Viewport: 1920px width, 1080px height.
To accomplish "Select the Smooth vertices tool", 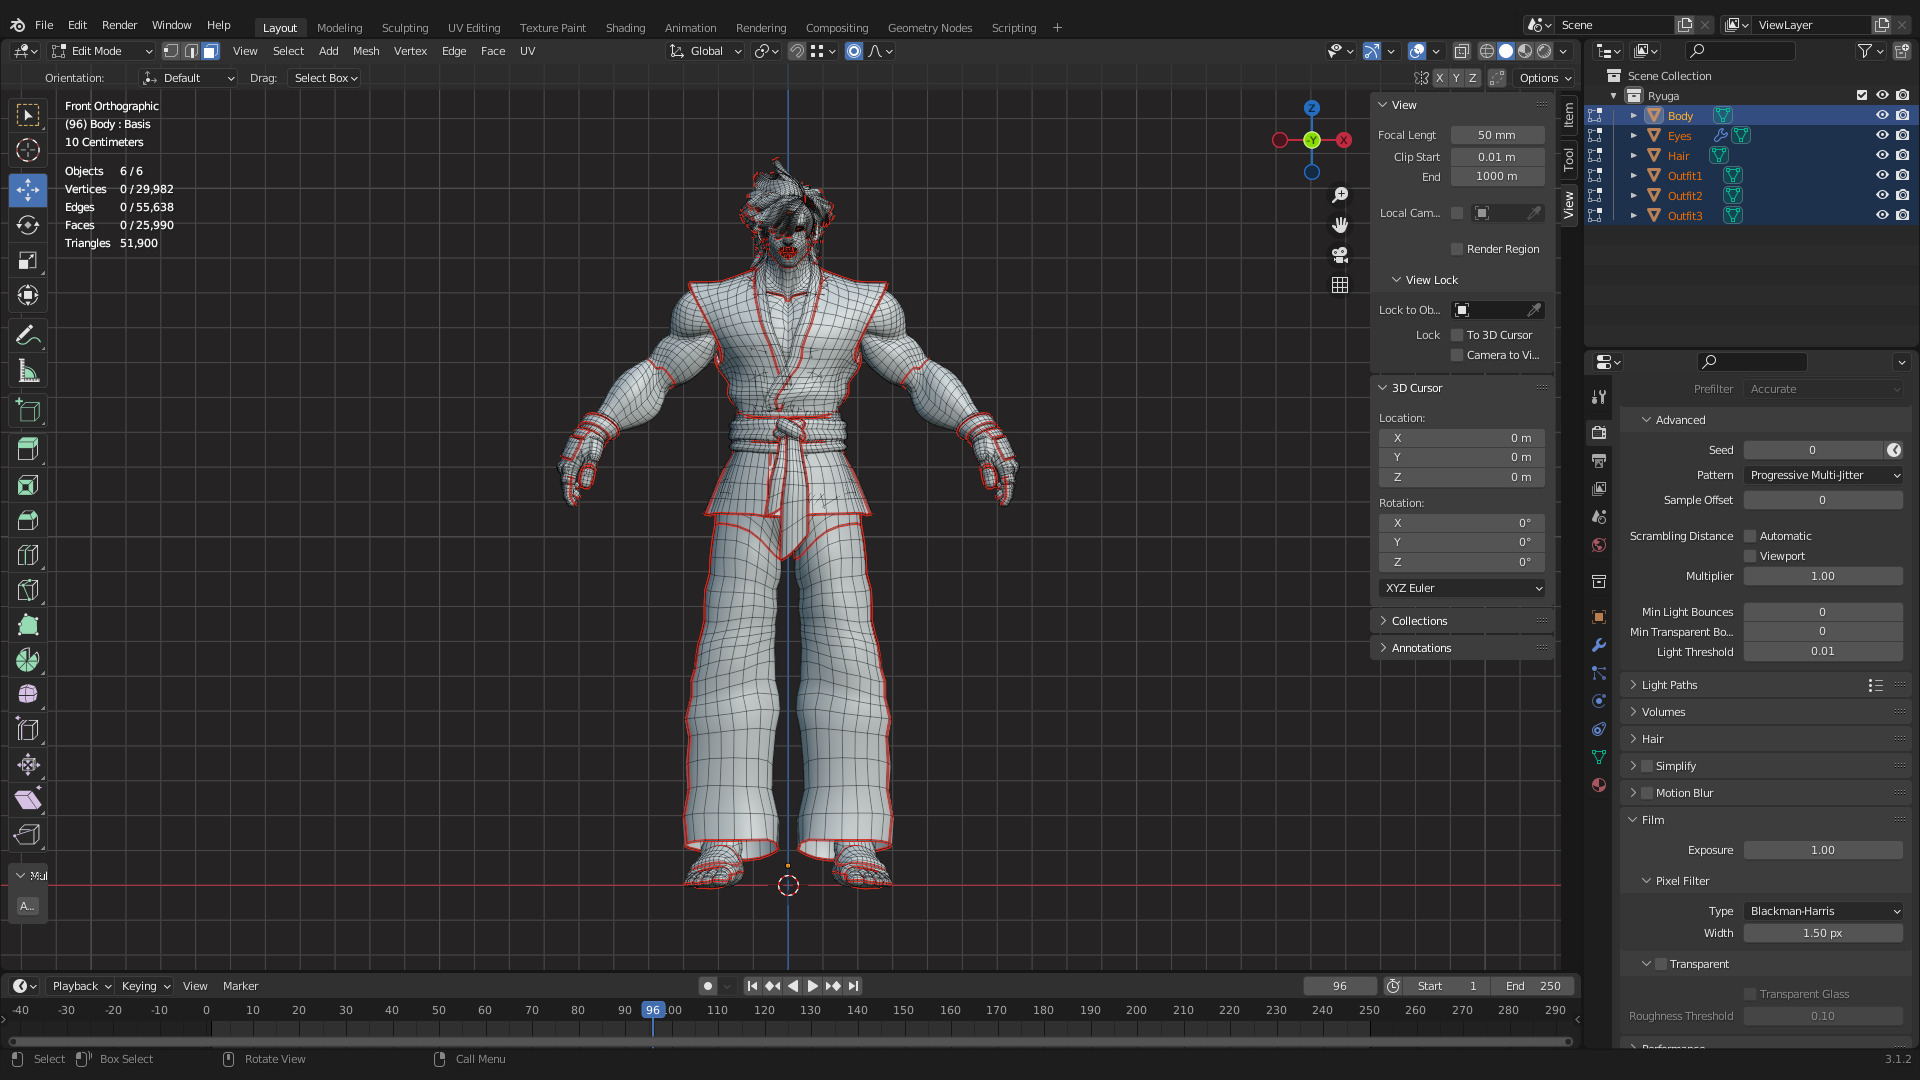I will pyautogui.click(x=28, y=694).
